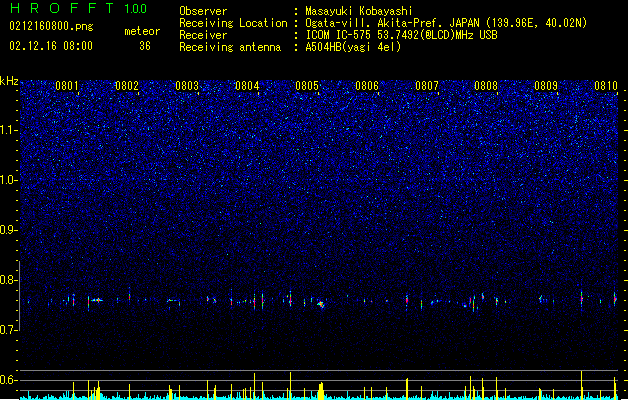Click the 1.0 kHz axis label
Image resolution: width=629 pixels, height=400 pixels.
8,180
